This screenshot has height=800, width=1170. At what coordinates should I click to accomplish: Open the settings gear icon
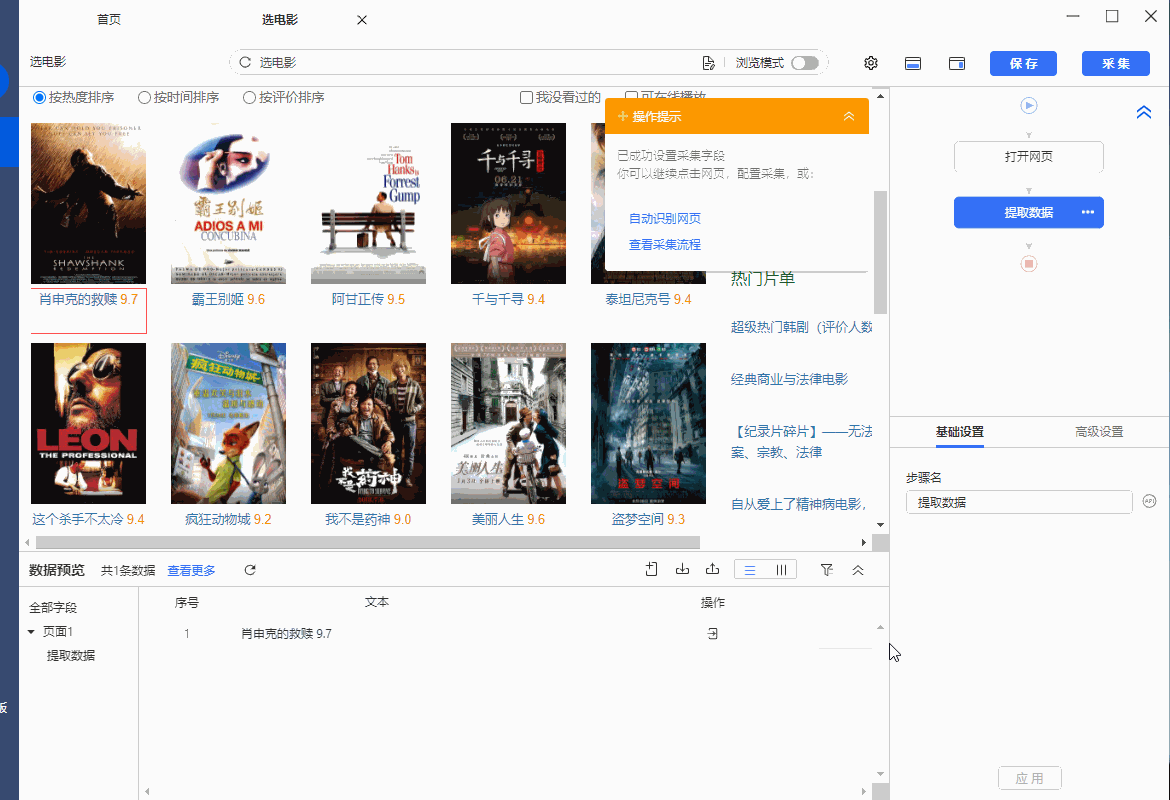click(871, 63)
